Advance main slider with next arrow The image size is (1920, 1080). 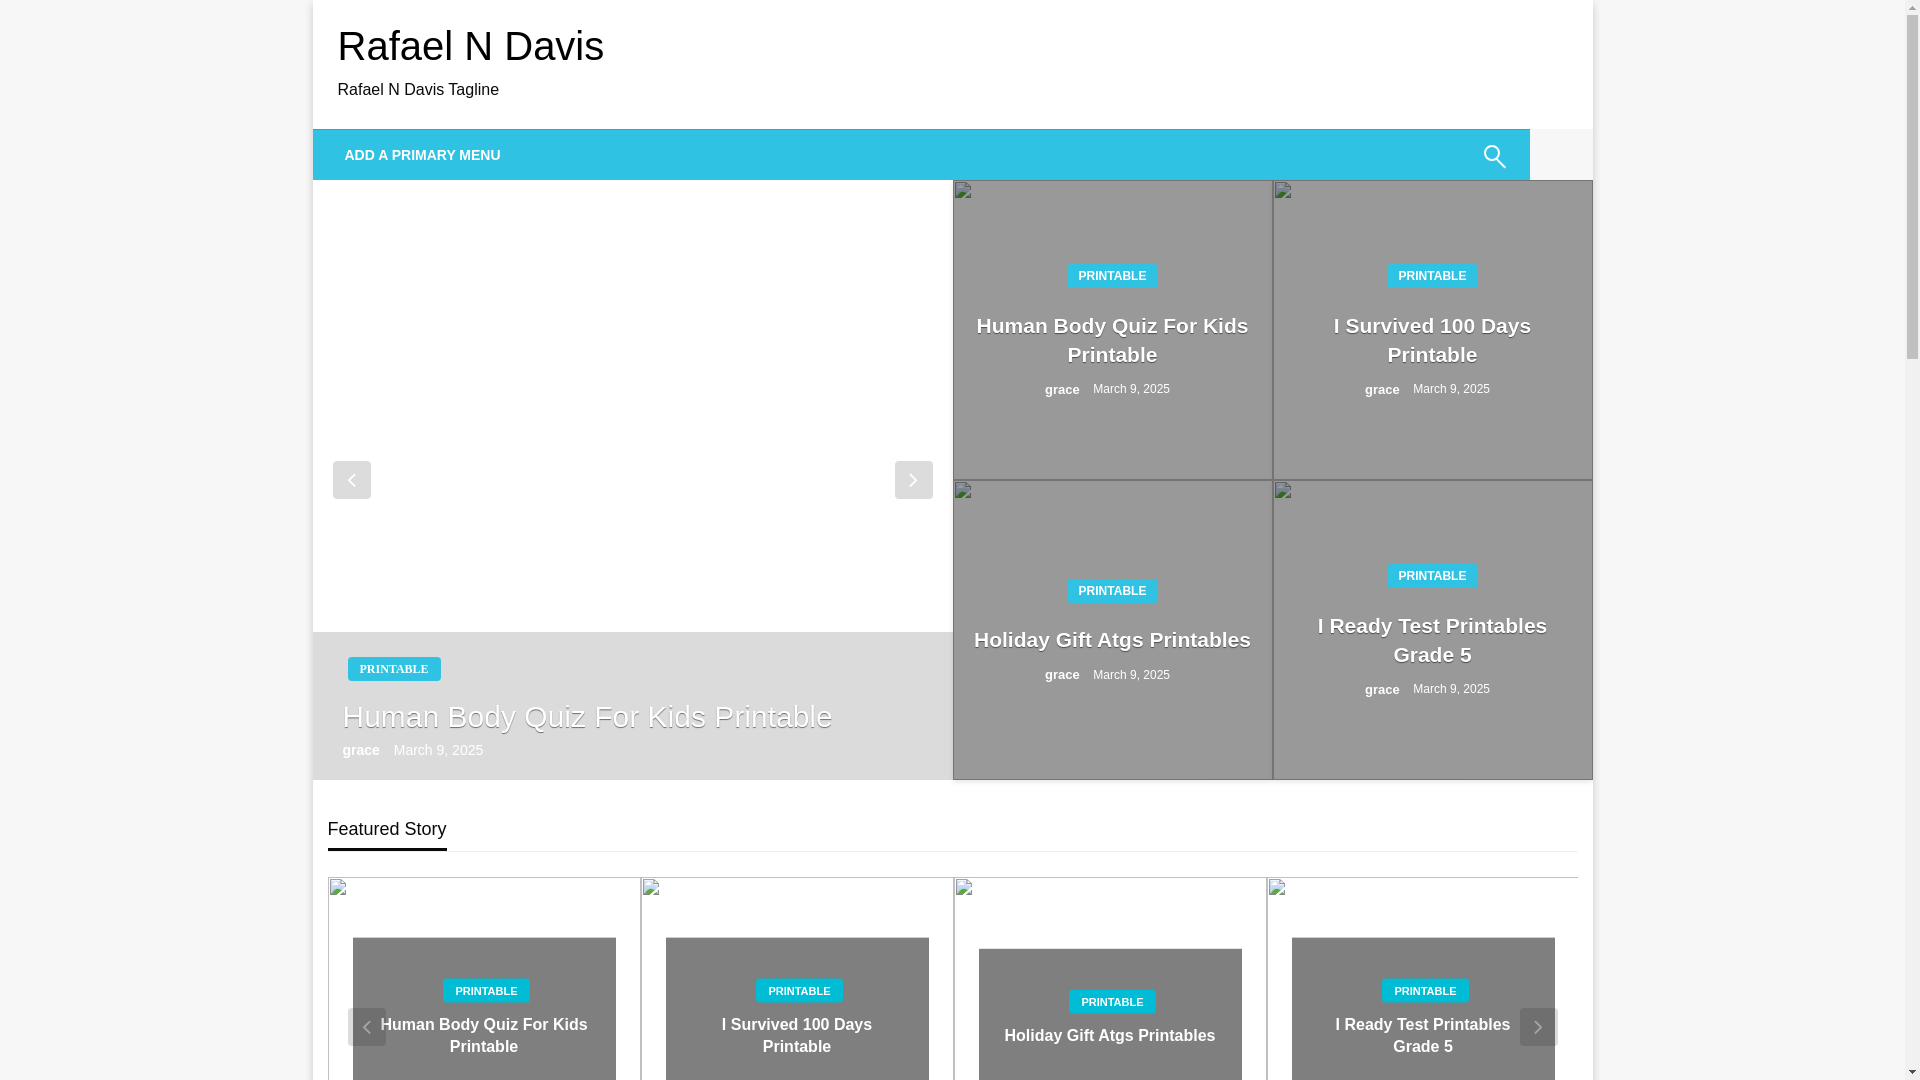tap(913, 480)
